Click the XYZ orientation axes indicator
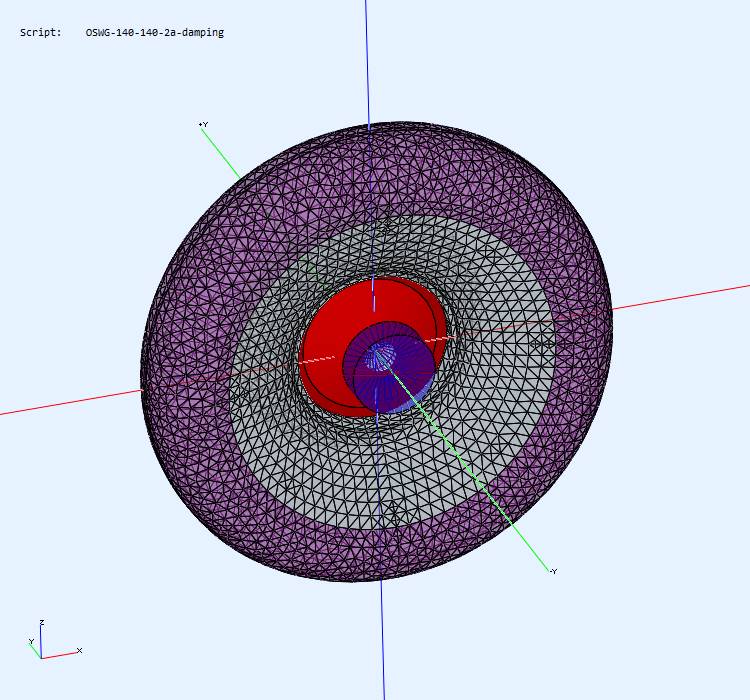The image size is (750, 700). [55, 640]
